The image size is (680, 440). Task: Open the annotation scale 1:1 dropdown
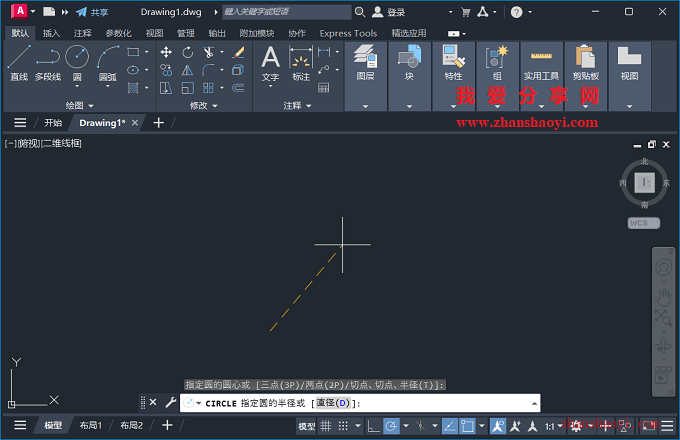[554, 427]
